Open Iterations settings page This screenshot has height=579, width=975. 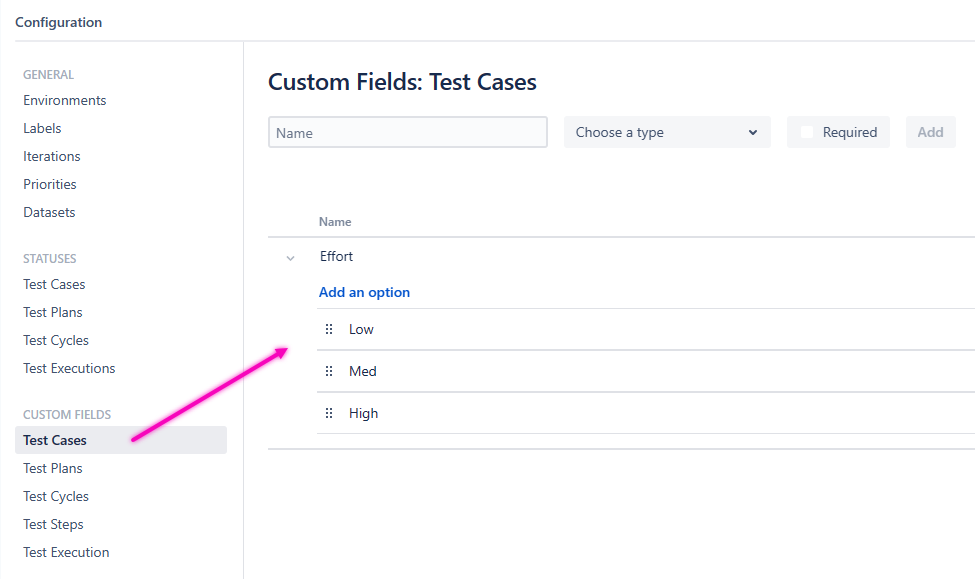tap(52, 156)
